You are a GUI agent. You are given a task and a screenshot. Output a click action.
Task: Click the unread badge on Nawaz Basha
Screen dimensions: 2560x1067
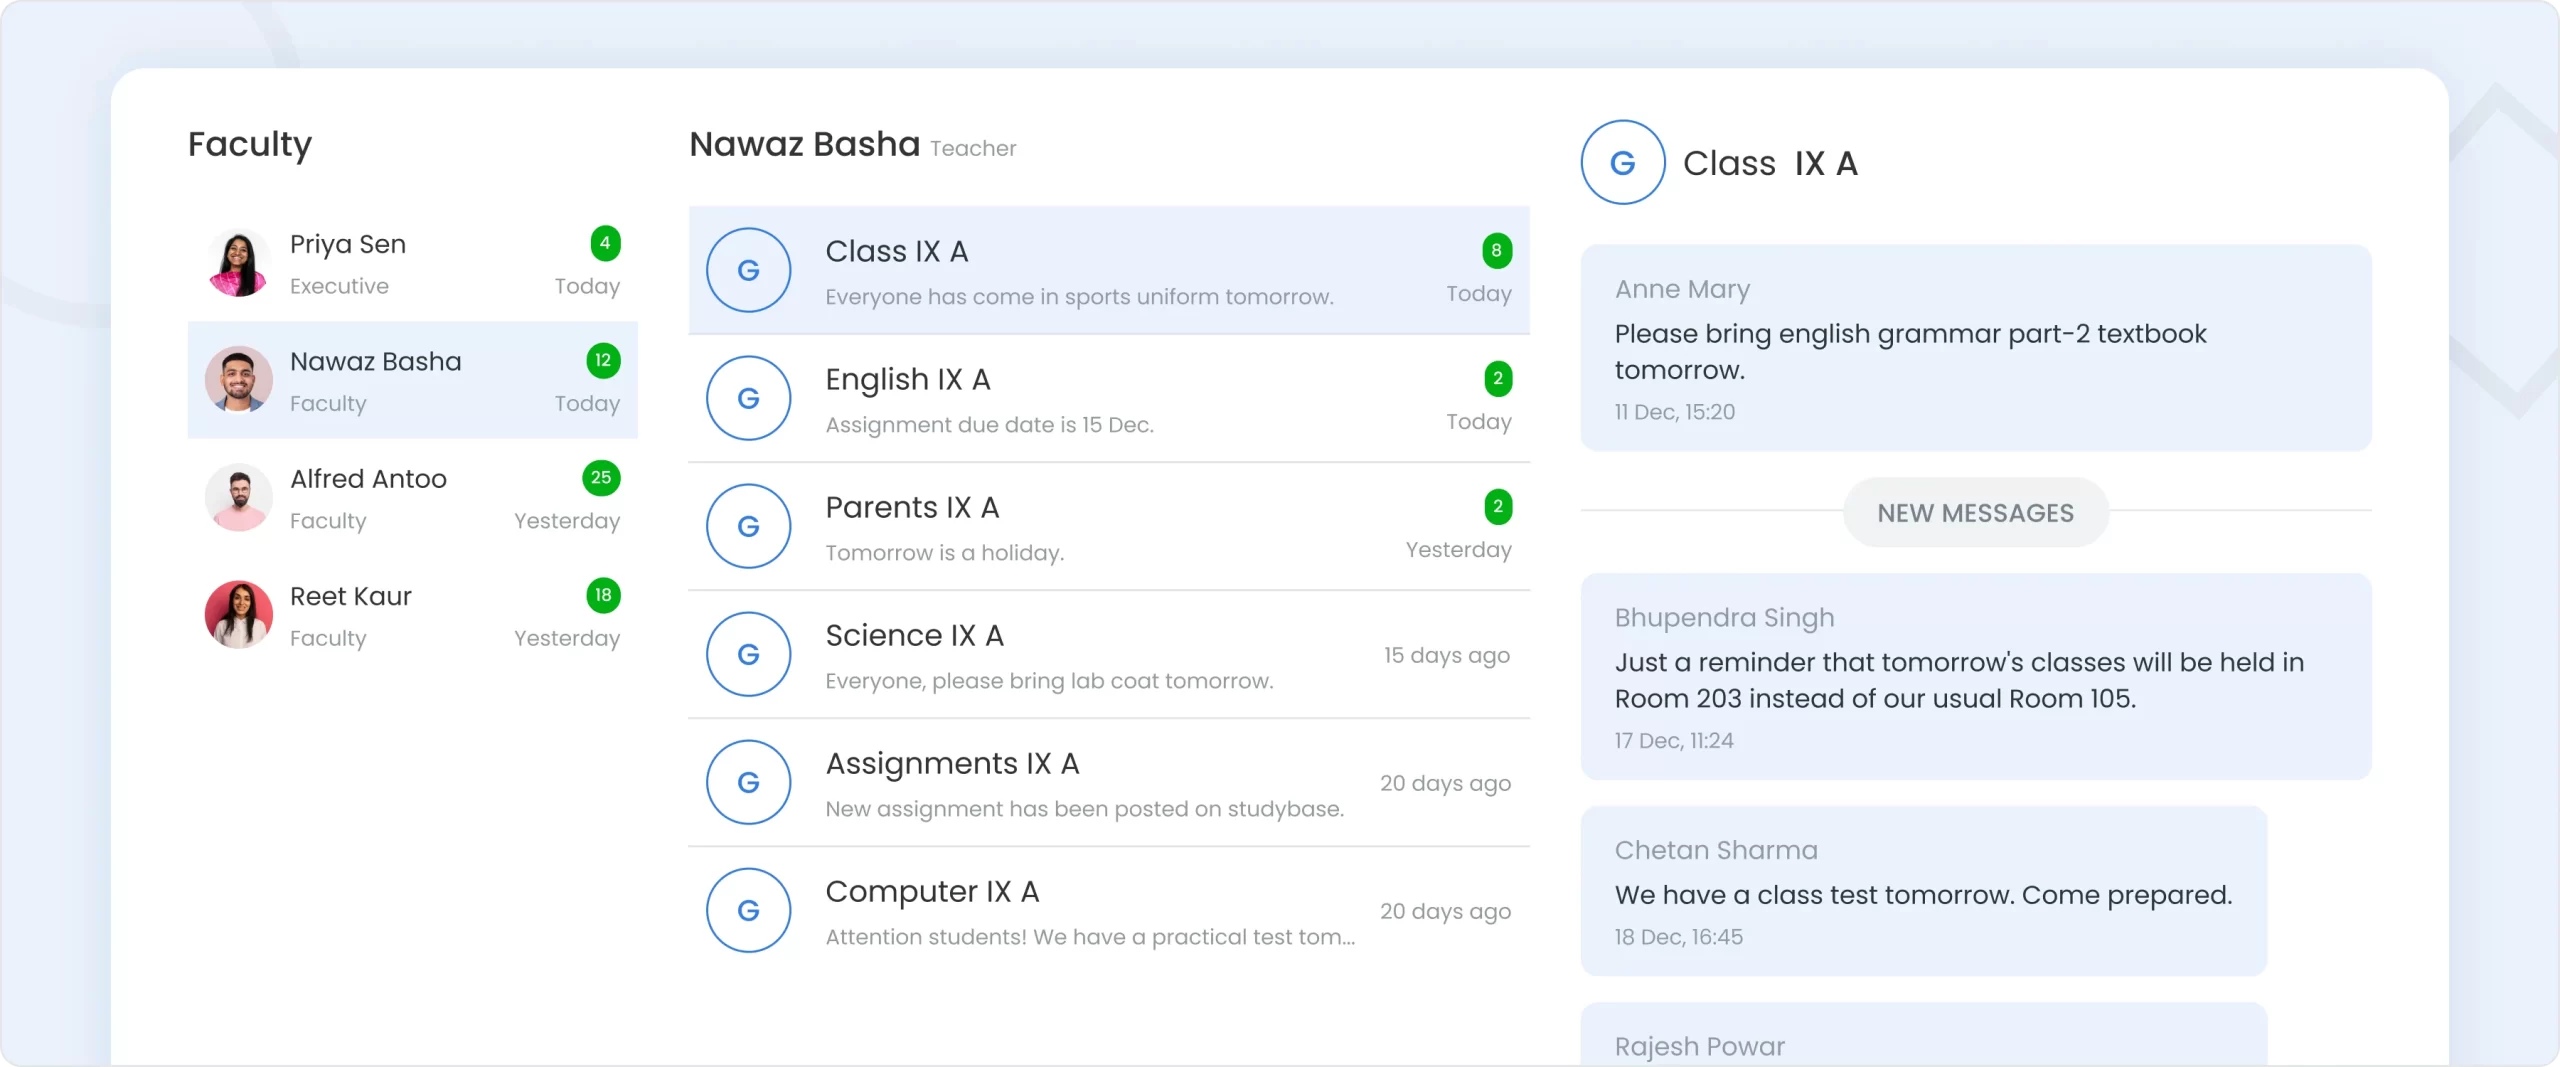tap(602, 360)
